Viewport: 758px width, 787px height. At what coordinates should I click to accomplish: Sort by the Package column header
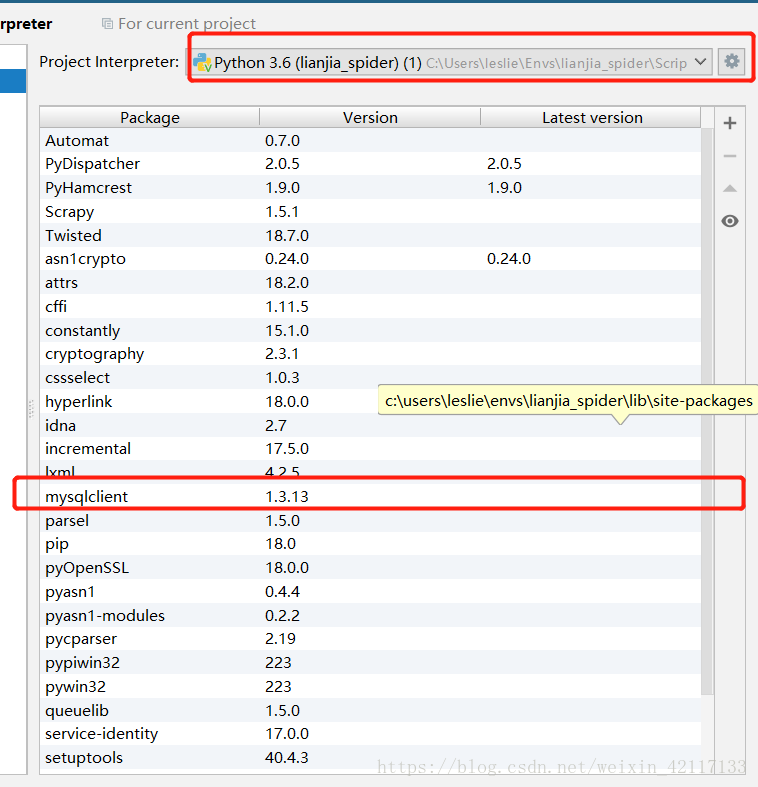pos(150,117)
